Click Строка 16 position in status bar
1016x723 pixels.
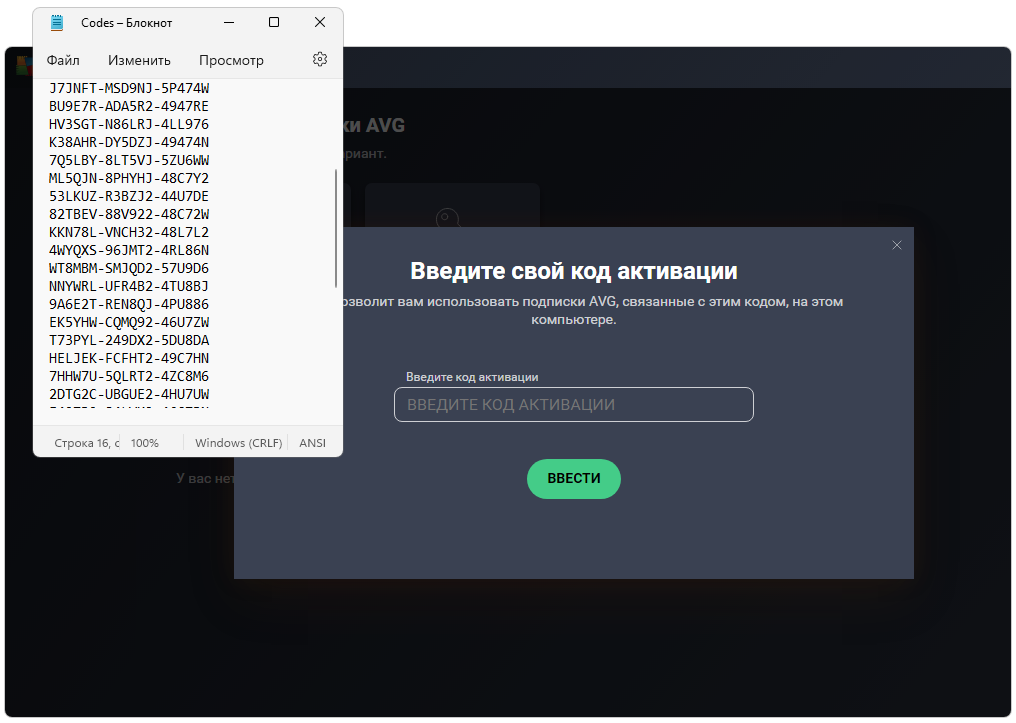pyautogui.click(x=87, y=443)
